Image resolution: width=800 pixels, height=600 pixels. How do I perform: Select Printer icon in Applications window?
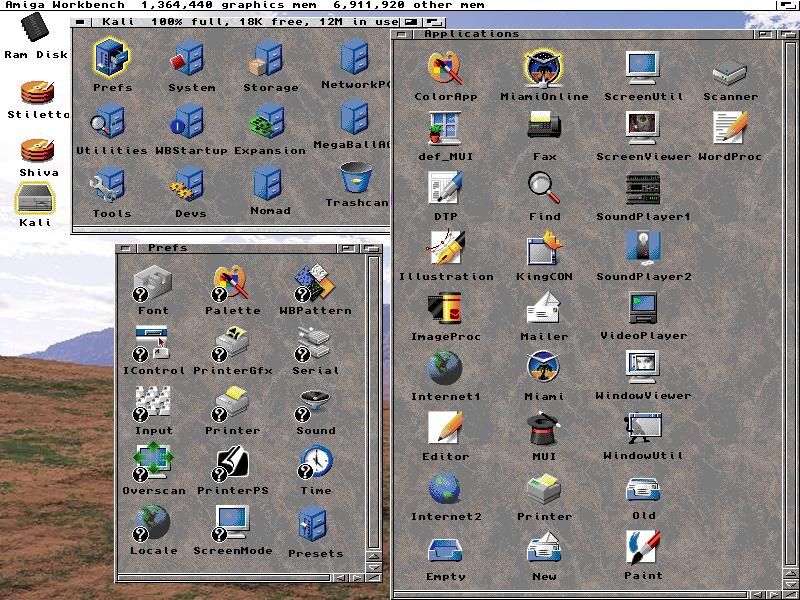[544, 489]
